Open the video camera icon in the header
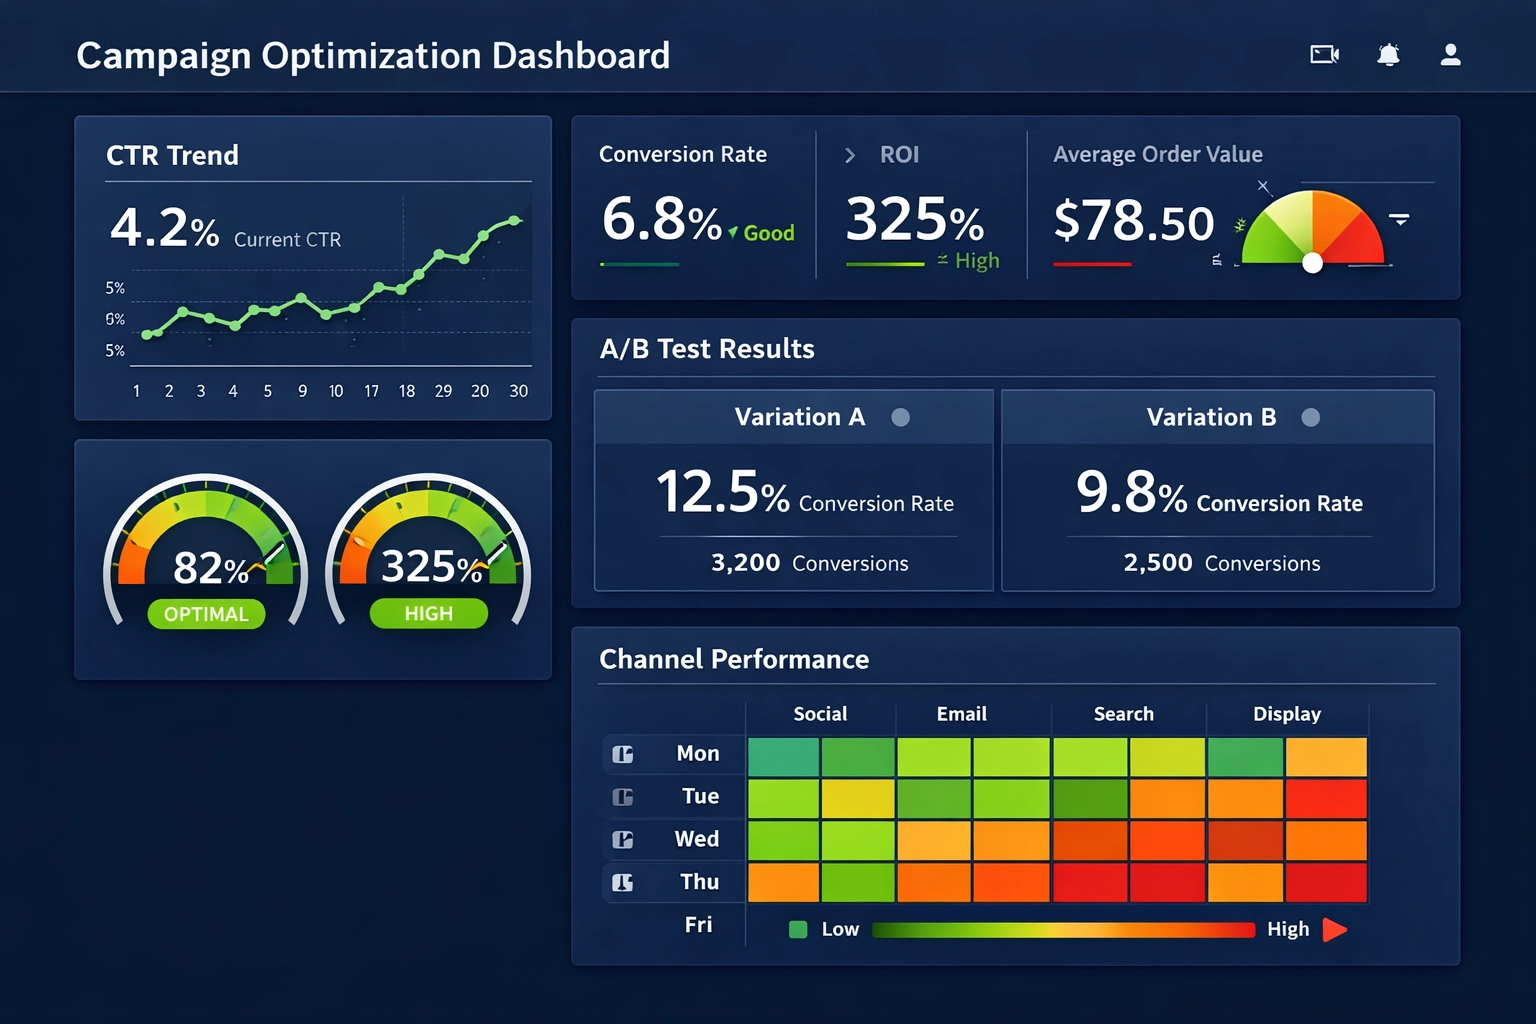 pos(1323,54)
